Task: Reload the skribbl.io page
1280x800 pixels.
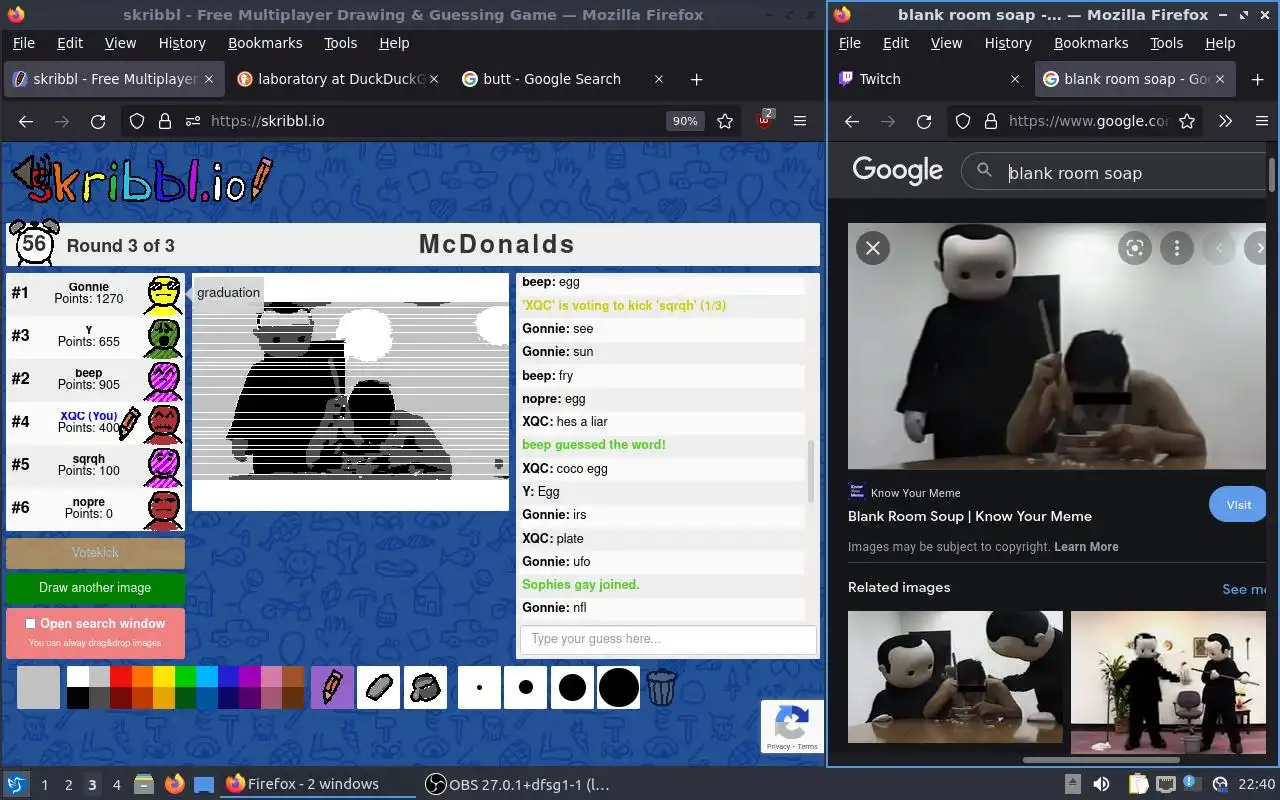Action: [x=98, y=121]
